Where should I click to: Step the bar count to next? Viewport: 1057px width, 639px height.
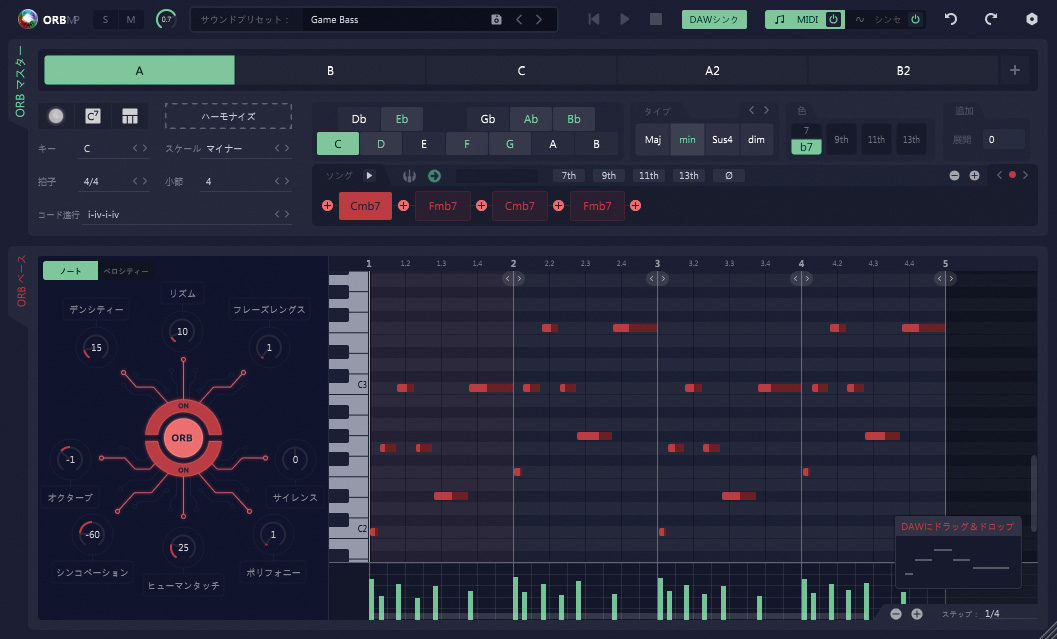[x=287, y=181]
